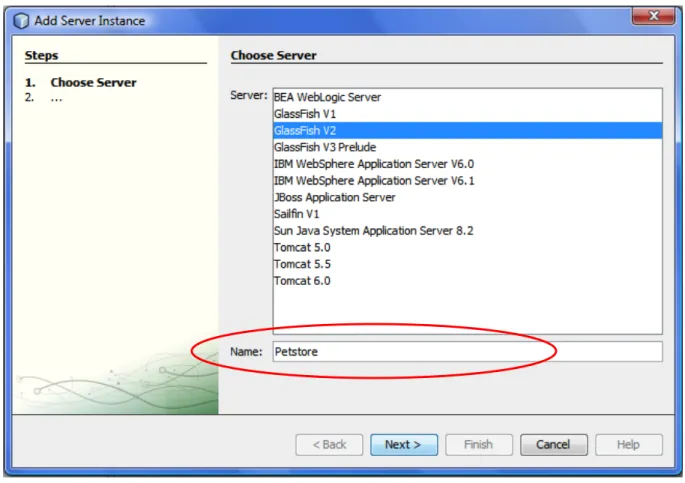685x483 pixels.
Task: Click the Add Server Instance title icon
Action: tap(21, 21)
